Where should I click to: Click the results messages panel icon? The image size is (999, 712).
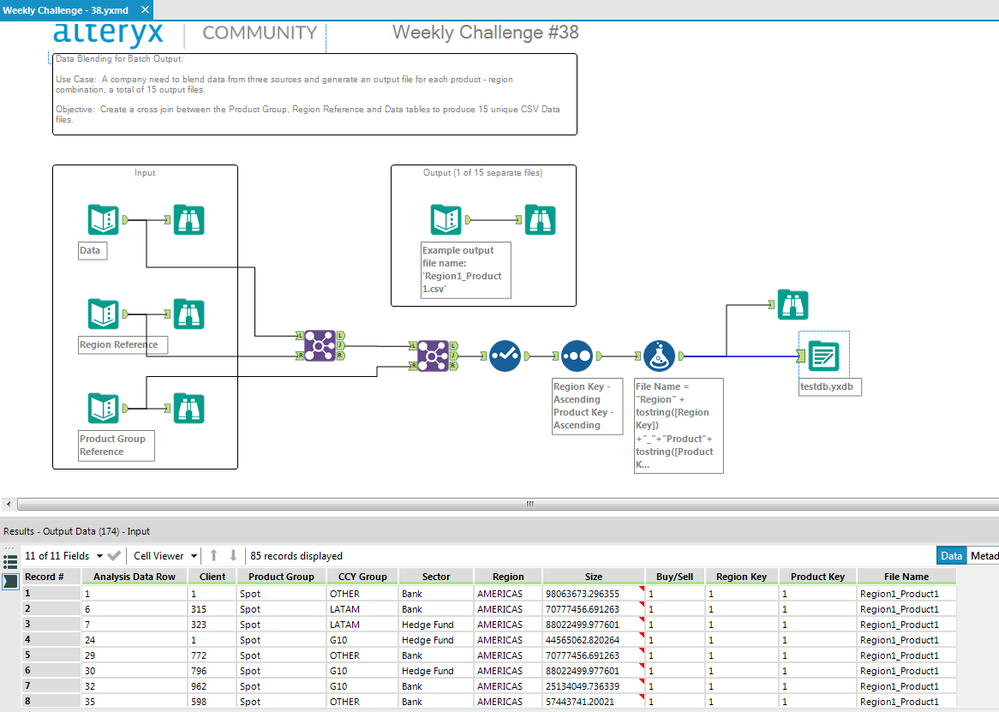10,581
